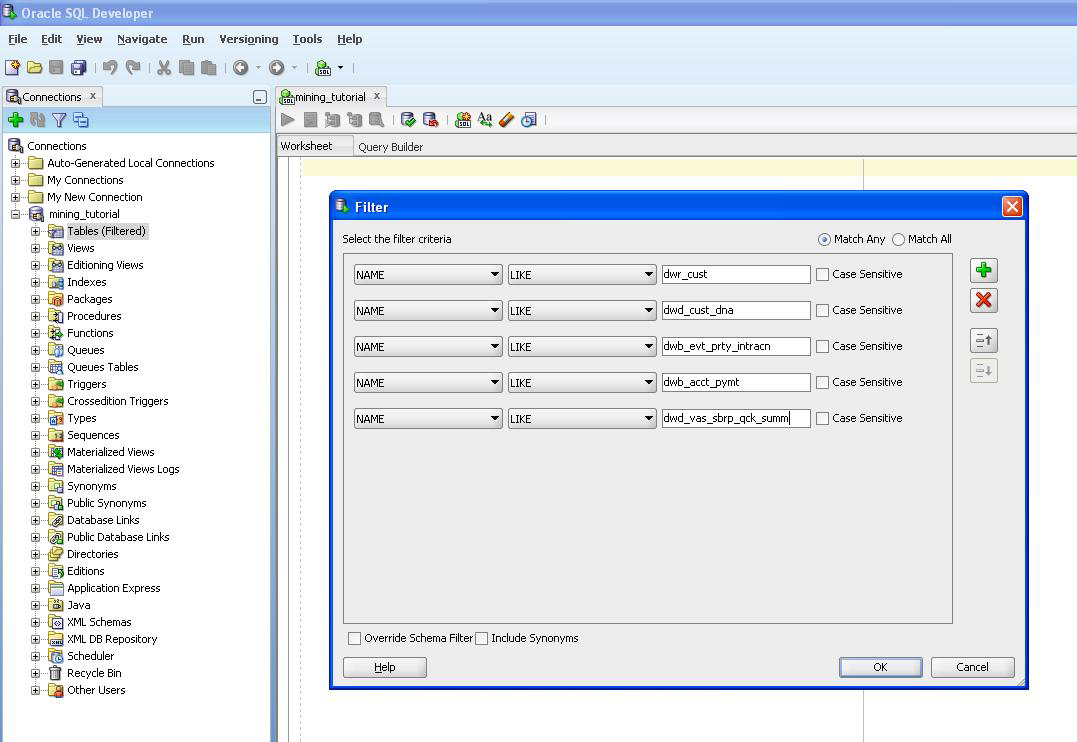The image size is (1077, 742).
Task: Check the Override Schema Filter checkbox
Action: (354, 638)
